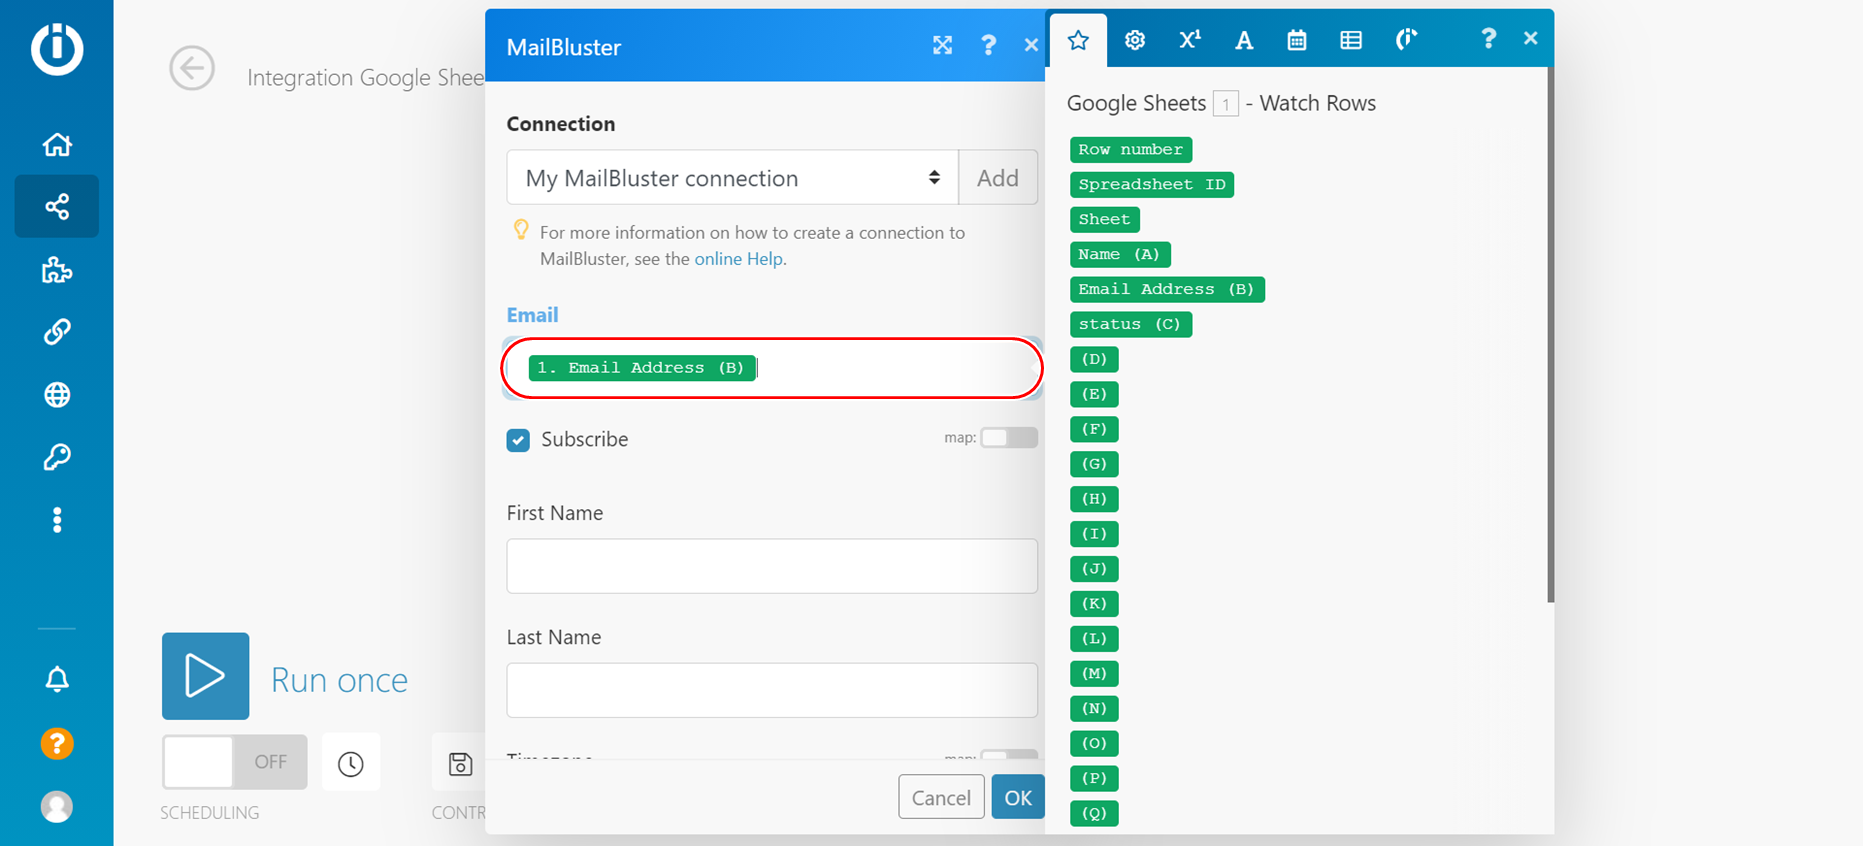Insert column (O) variable
The height and width of the screenshot is (846, 1863).
coord(1094,744)
